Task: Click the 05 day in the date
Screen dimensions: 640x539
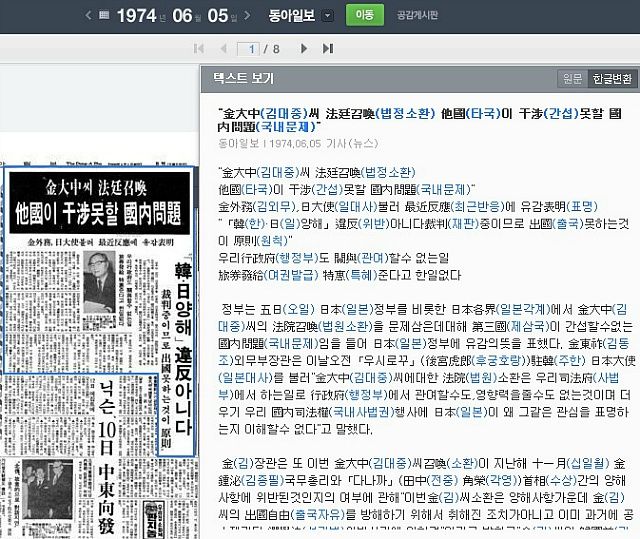Action: [218, 16]
